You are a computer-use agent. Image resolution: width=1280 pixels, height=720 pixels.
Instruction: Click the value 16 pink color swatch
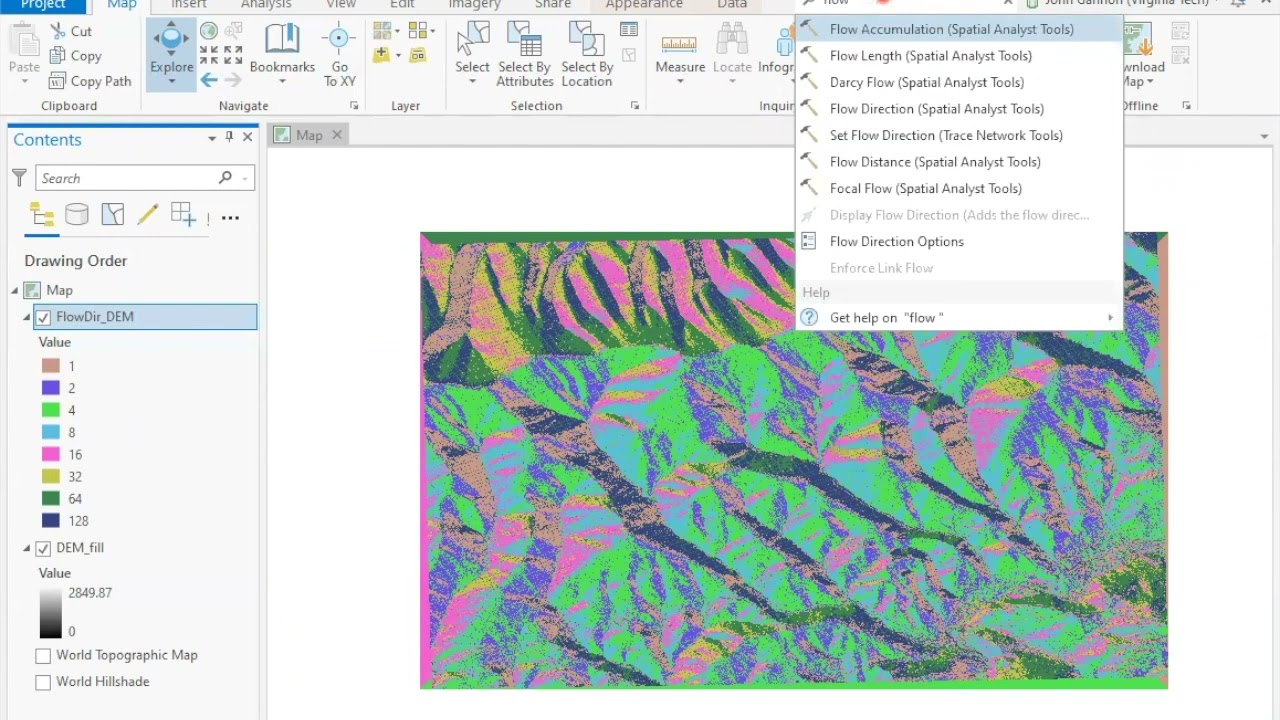click(x=50, y=454)
